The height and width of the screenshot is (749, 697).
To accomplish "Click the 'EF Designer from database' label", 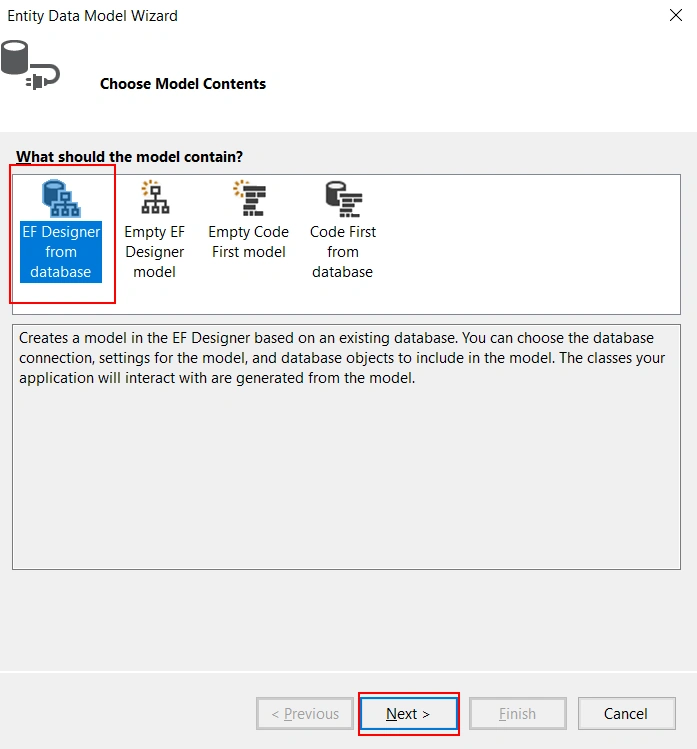I will 61,252.
